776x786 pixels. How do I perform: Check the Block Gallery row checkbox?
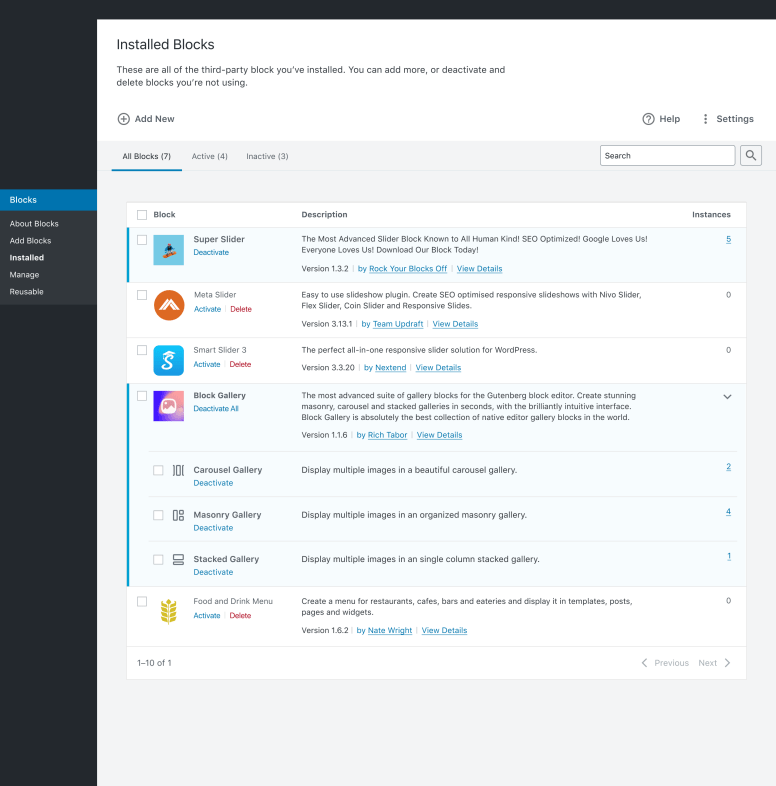click(x=142, y=396)
